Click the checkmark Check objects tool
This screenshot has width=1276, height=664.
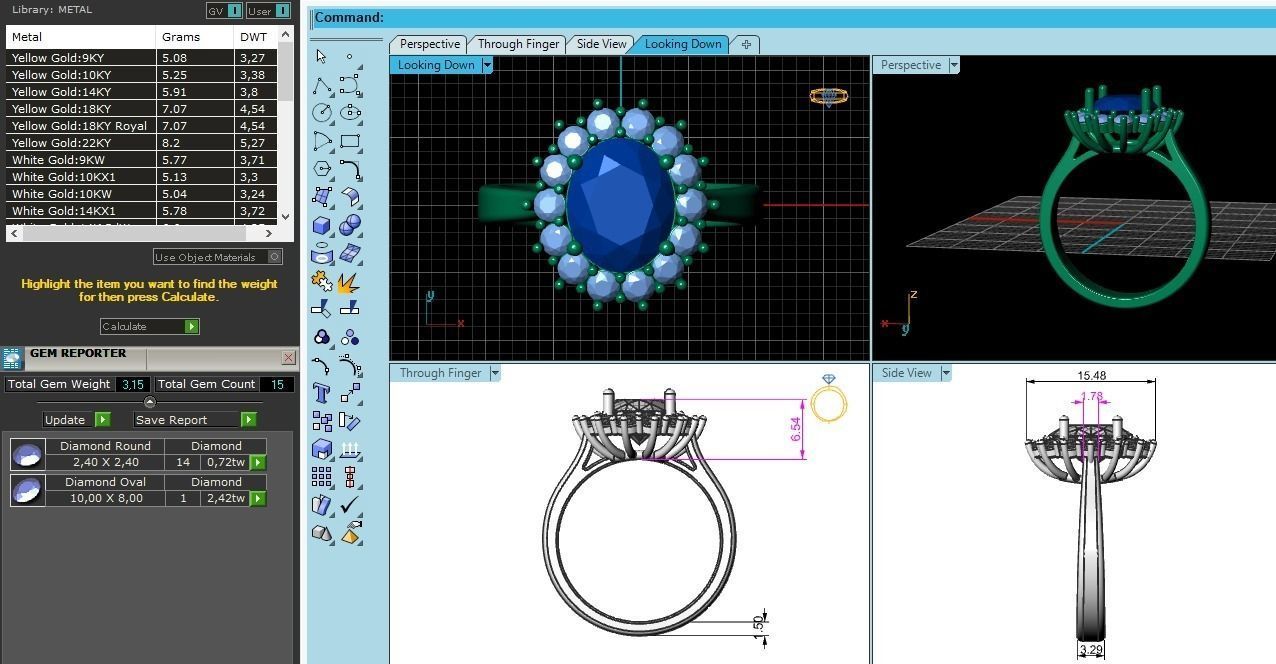(349, 505)
